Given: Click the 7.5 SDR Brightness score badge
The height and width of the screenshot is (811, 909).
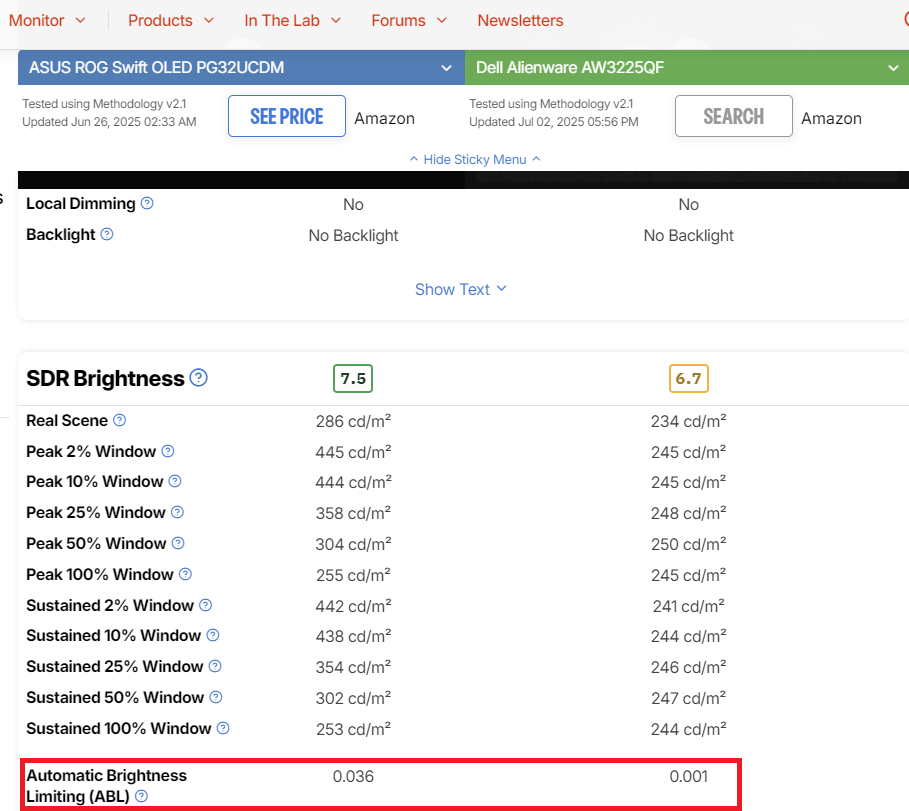Looking at the screenshot, I should click(353, 379).
